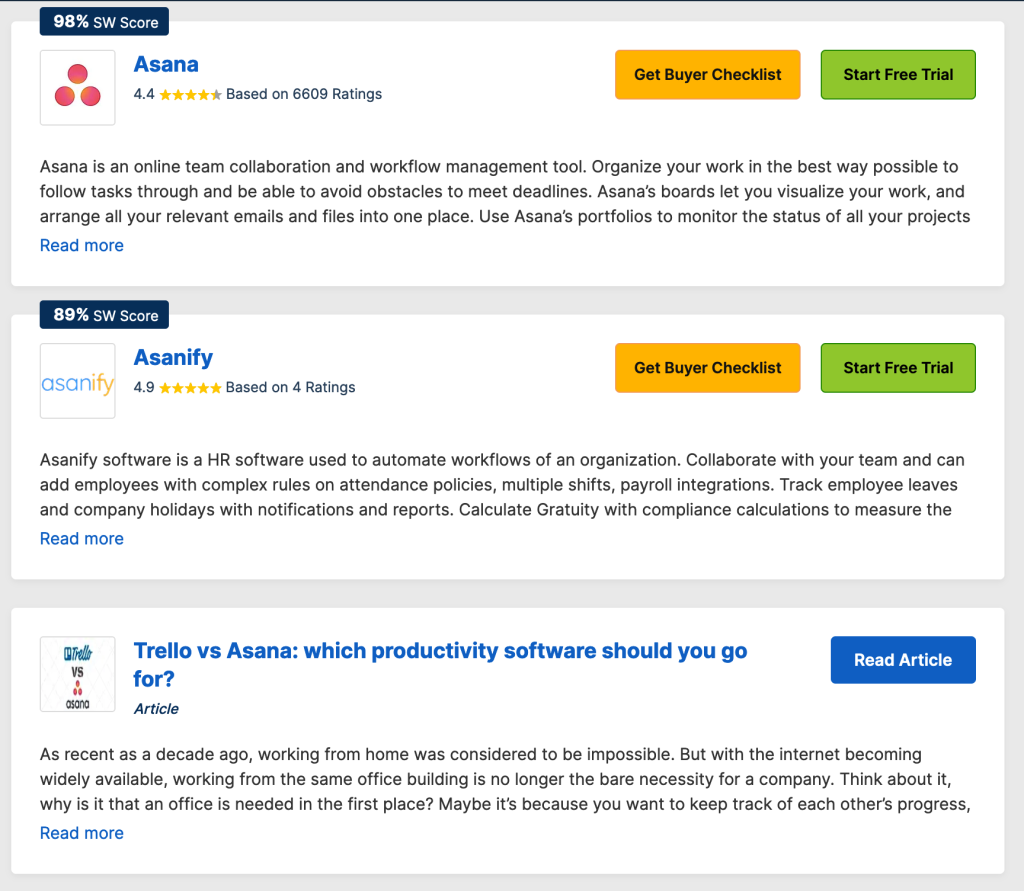Select the Trello vs Asana article thumbnail

click(78, 674)
